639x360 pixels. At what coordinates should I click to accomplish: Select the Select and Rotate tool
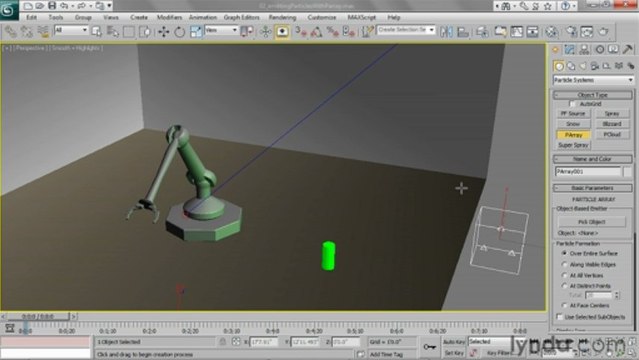point(180,31)
